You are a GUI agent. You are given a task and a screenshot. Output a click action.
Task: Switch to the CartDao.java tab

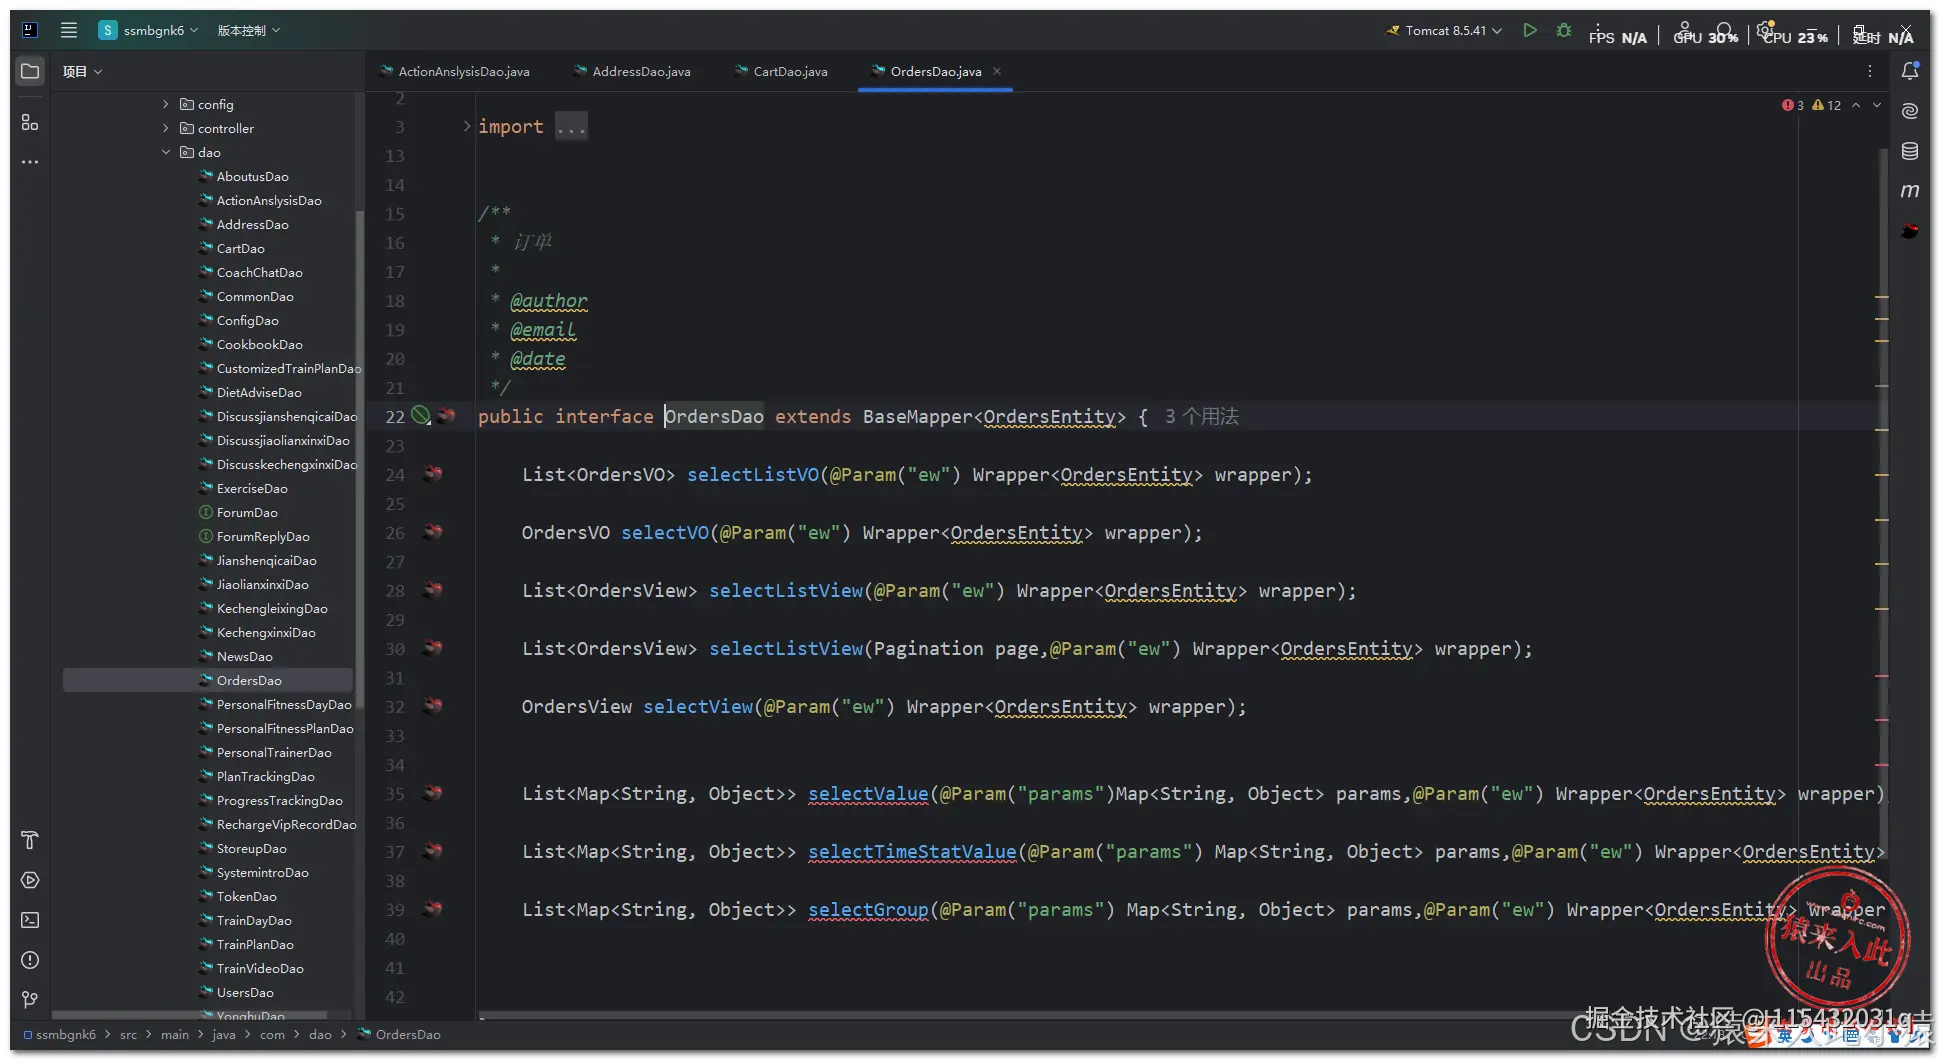click(789, 72)
